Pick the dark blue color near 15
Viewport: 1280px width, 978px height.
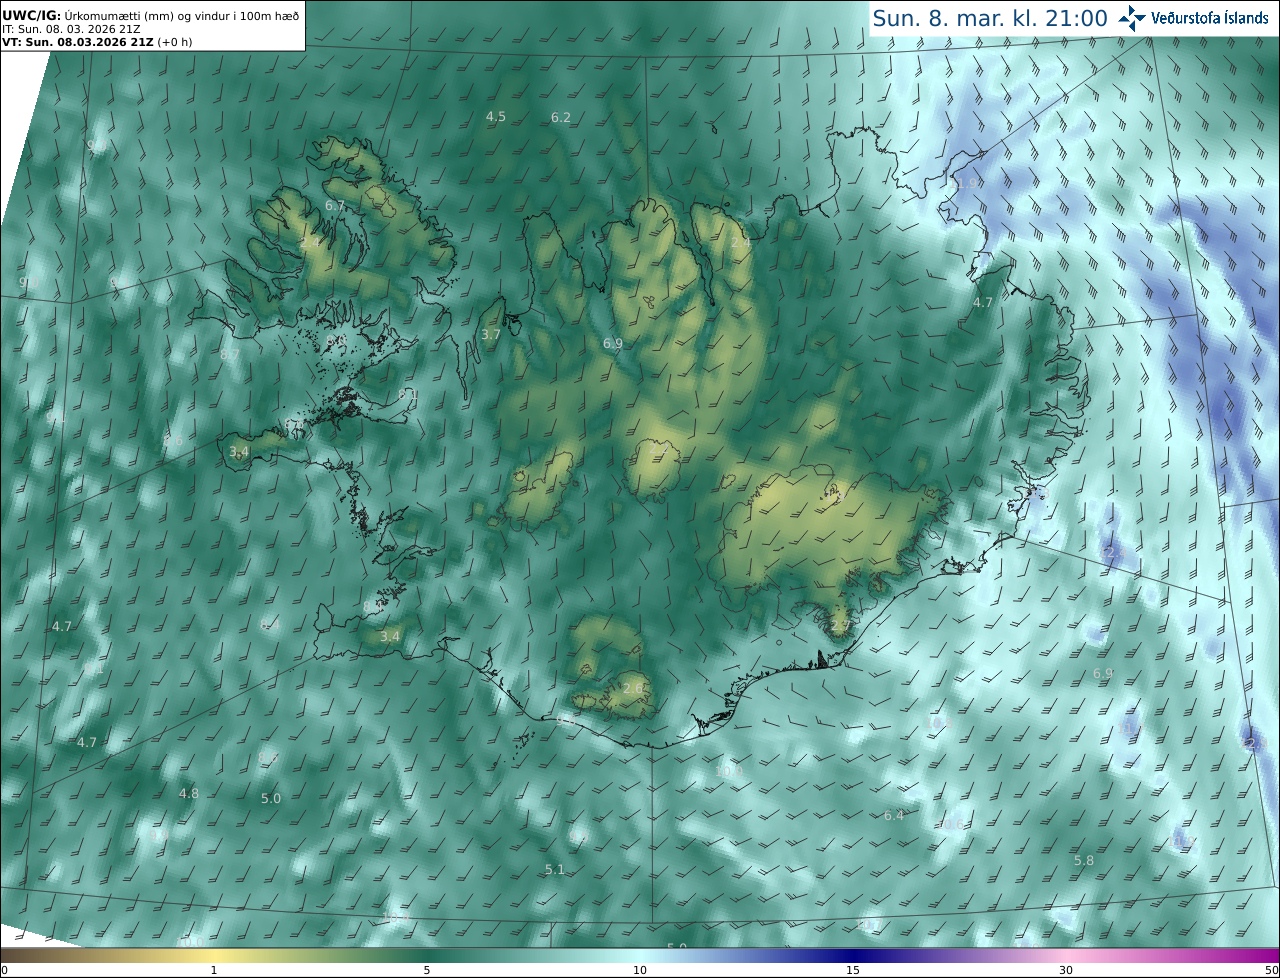(853, 955)
